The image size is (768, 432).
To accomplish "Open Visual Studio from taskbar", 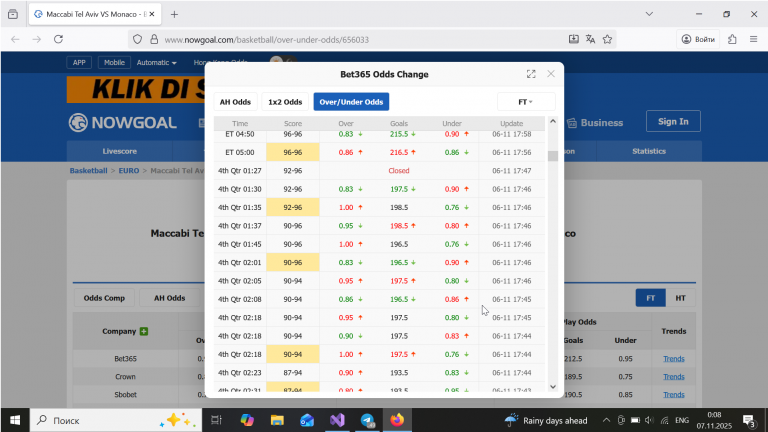I will 337,420.
